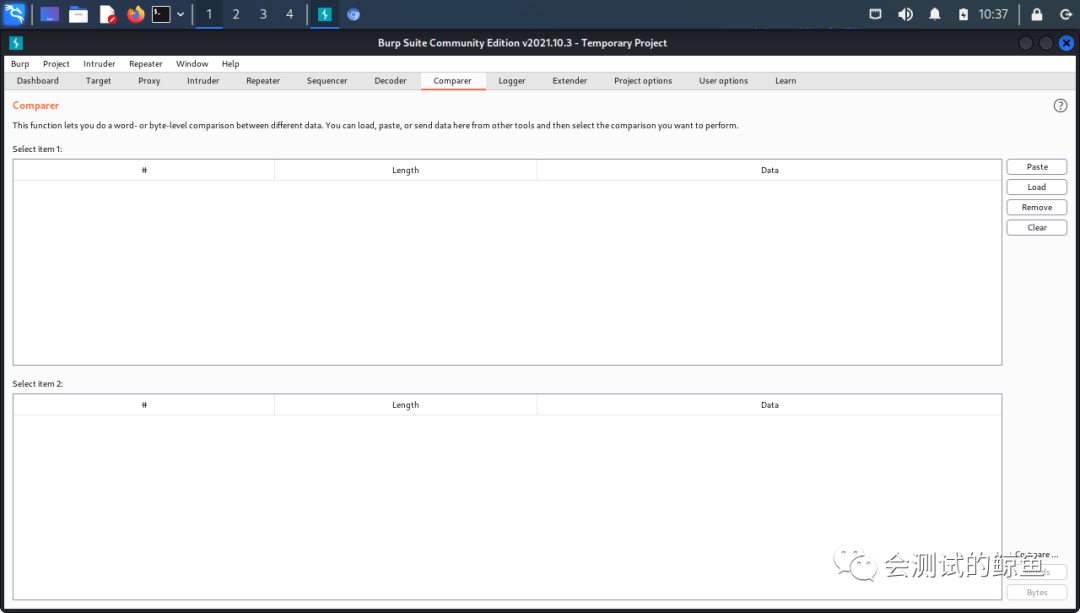Click the Length header in item 2 table
The image size is (1080, 613).
(x=406, y=405)
